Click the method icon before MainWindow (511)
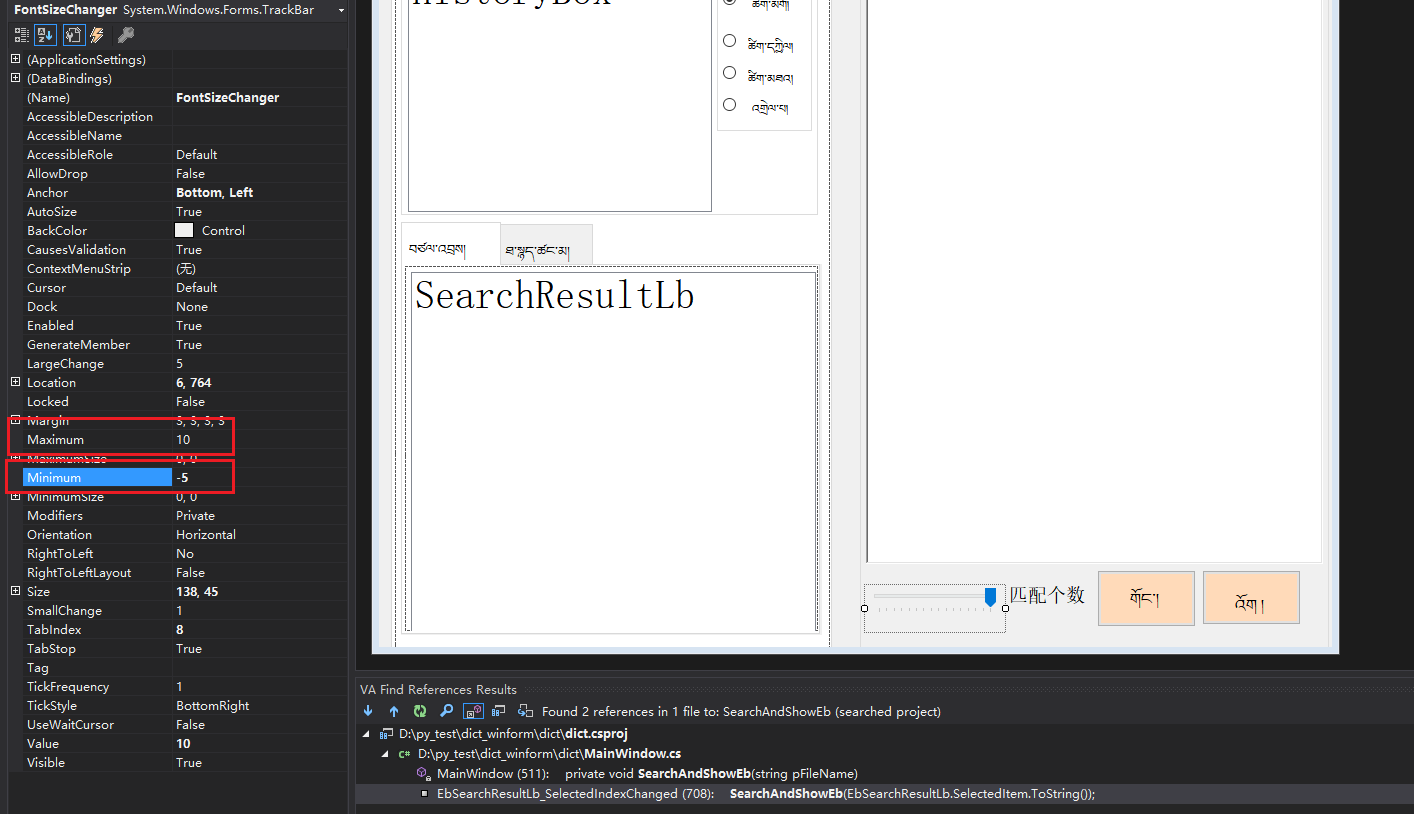The height and width of the screenshot is (814, 1414). click(423, 773)
